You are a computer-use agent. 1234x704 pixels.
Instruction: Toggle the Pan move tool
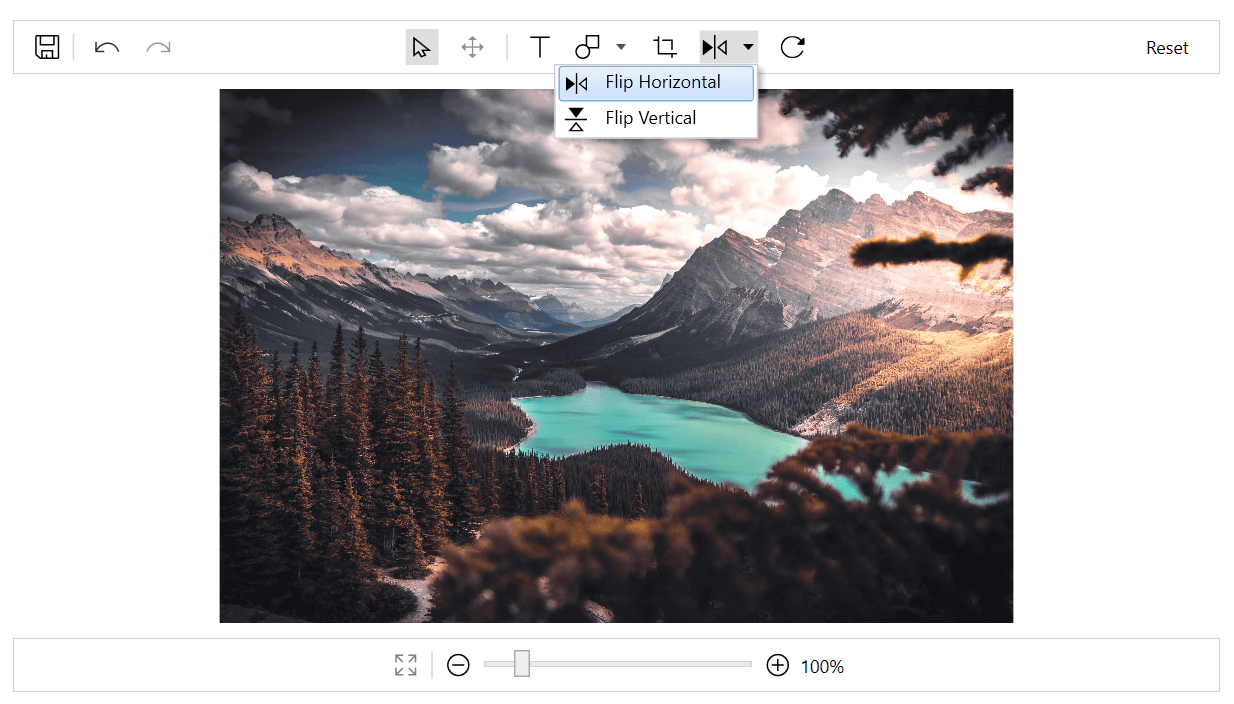point(472,47)
